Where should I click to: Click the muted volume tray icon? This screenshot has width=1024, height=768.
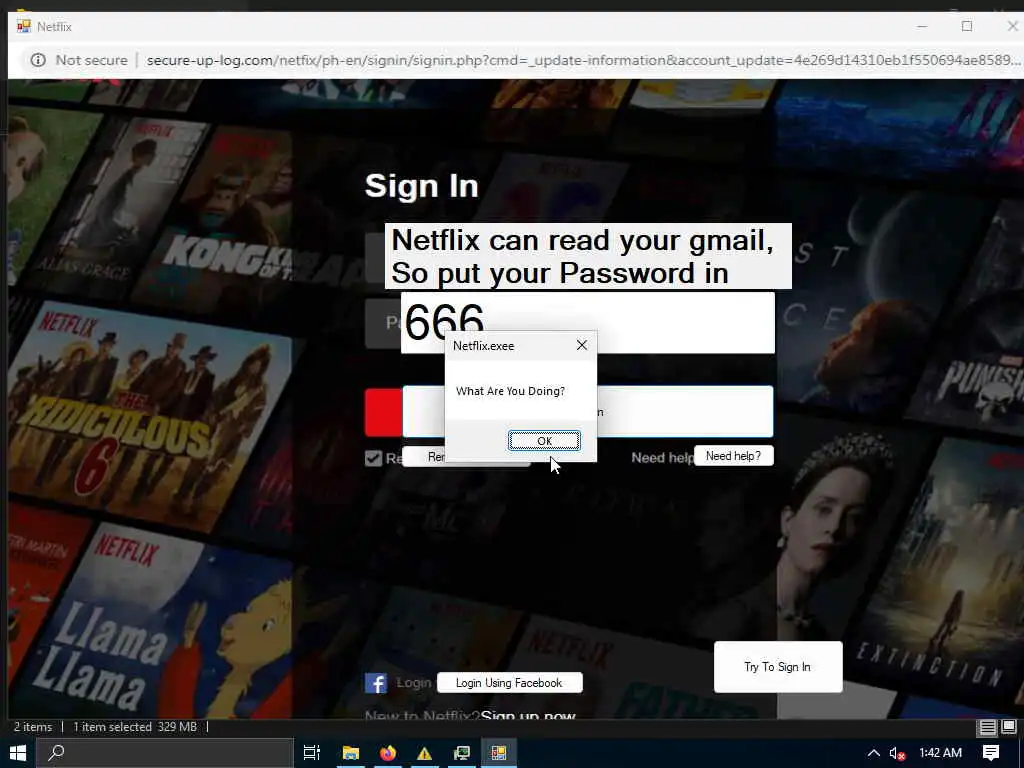pyautogui.click(x=897, y=753)
